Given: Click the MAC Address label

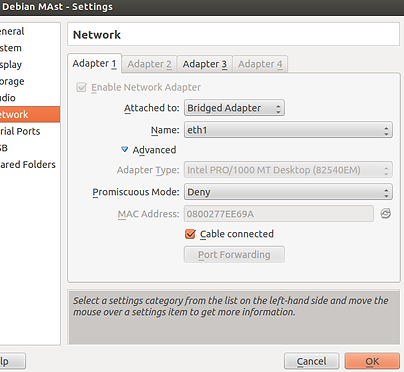Looking at the screenshot, I should [148, 214].
